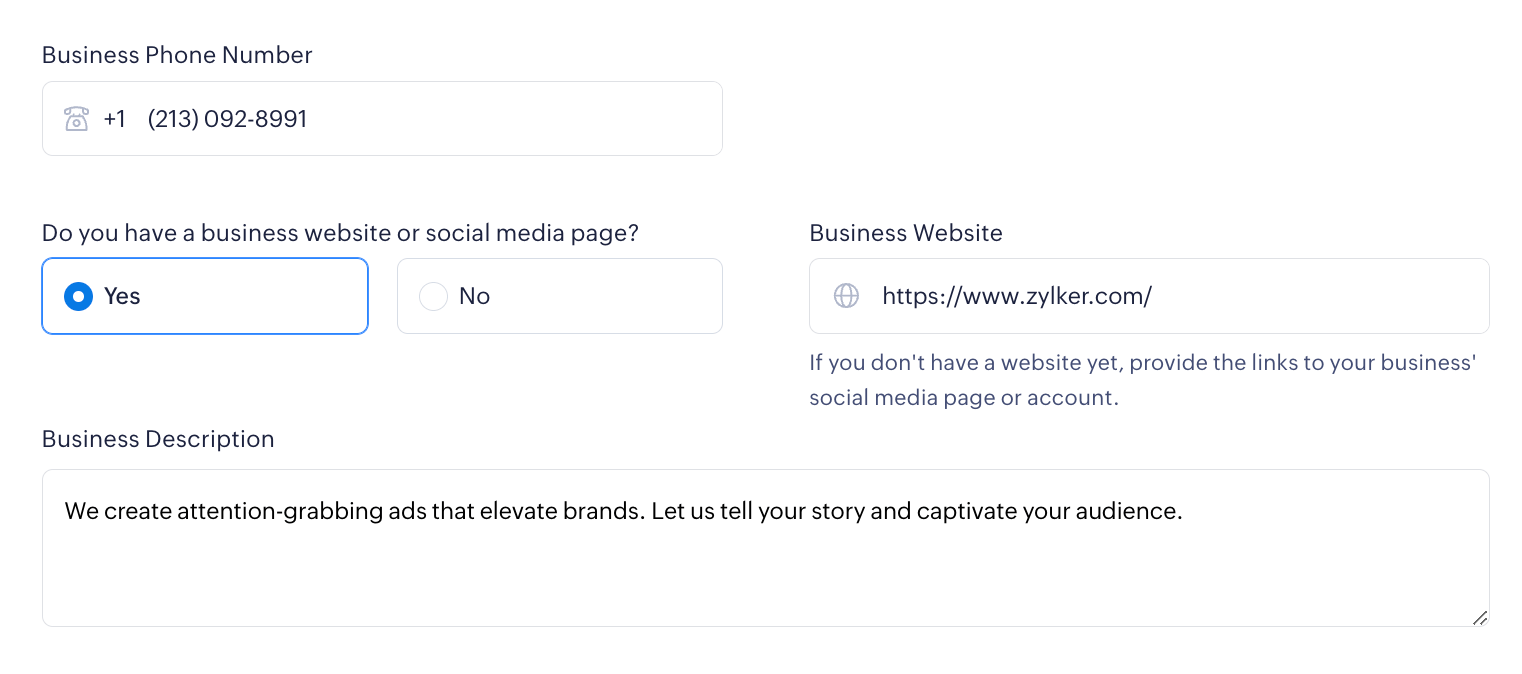Select the "No" radio button circle
This screenshot has height=674, width=1522.
tap(433, 296)
